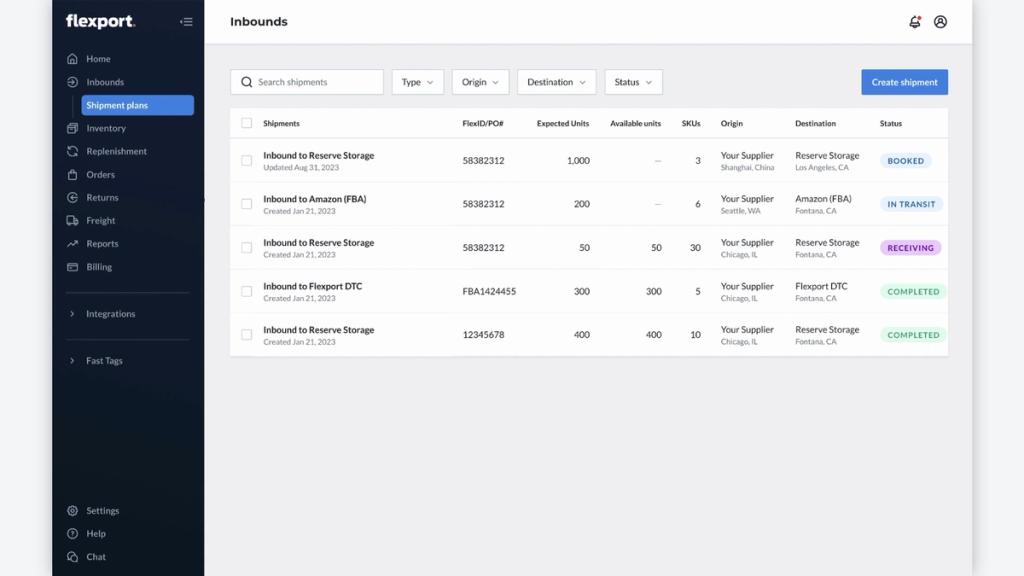Viewport: 1024px width, 576px height.
Task: Open shipment updated Aug 31, 2023
Action: coord(319,155)
